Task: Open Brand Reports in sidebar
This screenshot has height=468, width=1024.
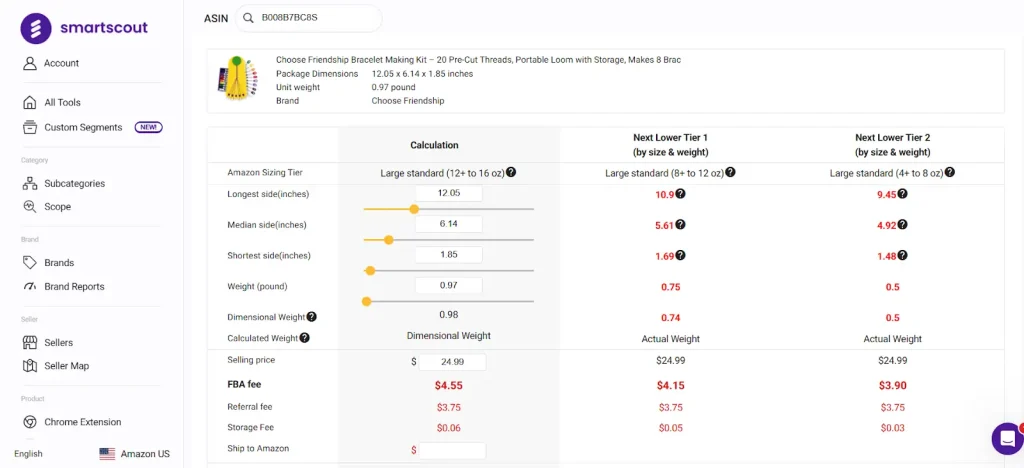Action: coord(74,286)
